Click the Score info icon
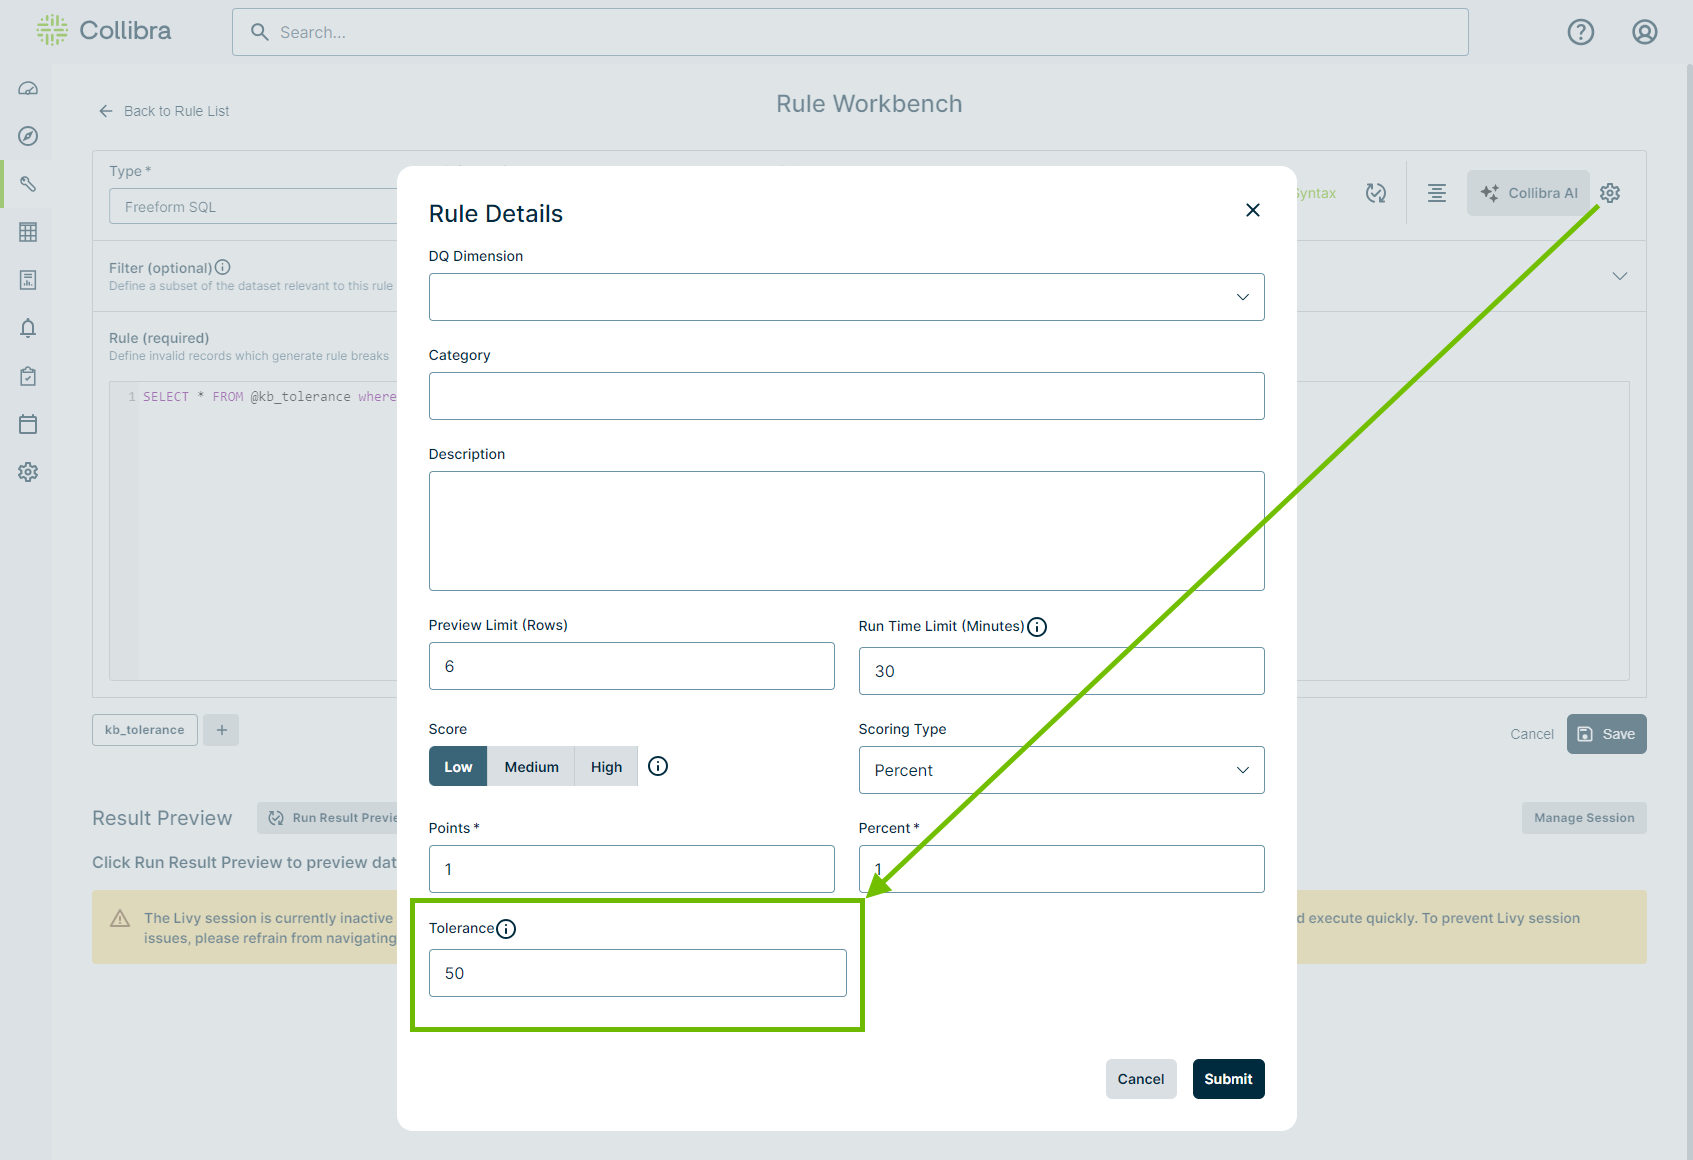This screenshot has height=1160, width=1693. 658,766
